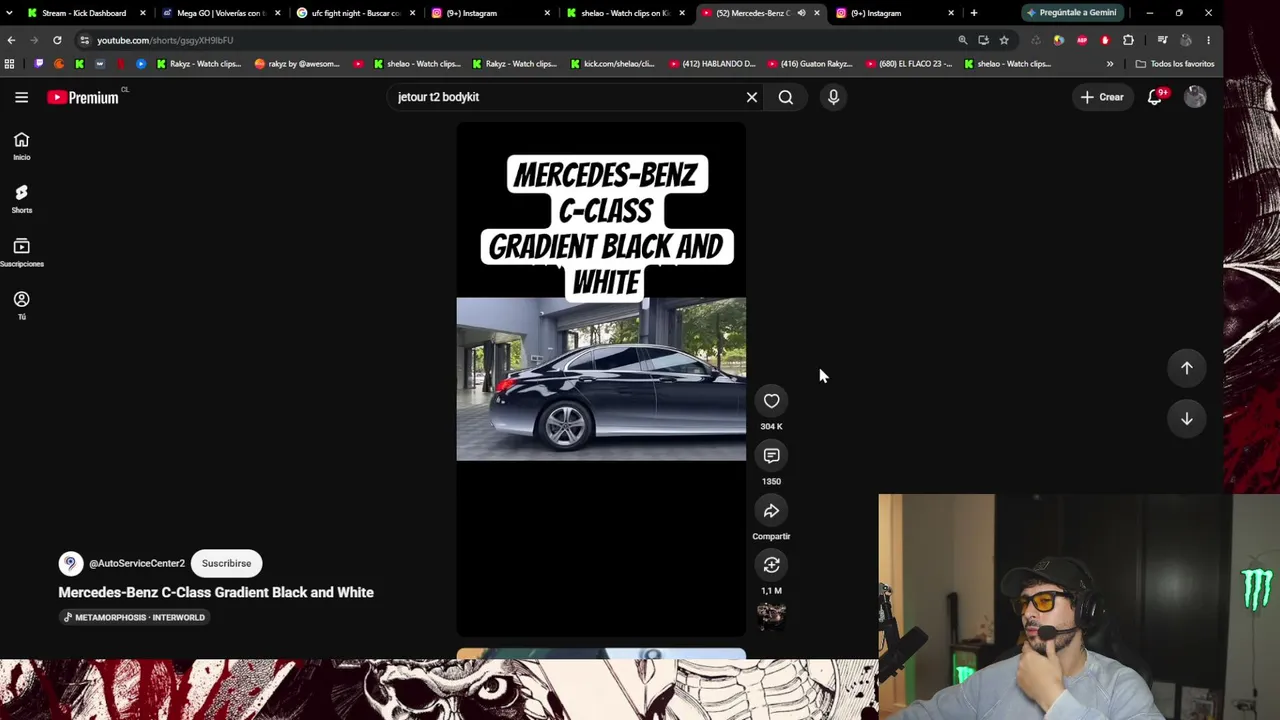Image resolution: width=1280 pixels, height=720 pixels.
Task: Open the sound thumbnail below remix
Action: (x=771, y=616)
